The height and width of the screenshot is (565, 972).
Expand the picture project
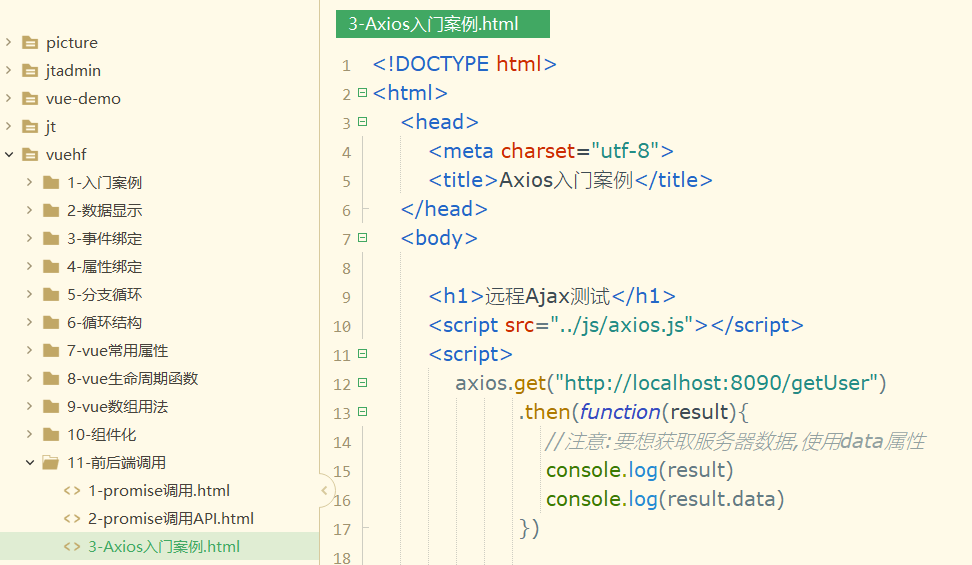click(x=9, y=42)
